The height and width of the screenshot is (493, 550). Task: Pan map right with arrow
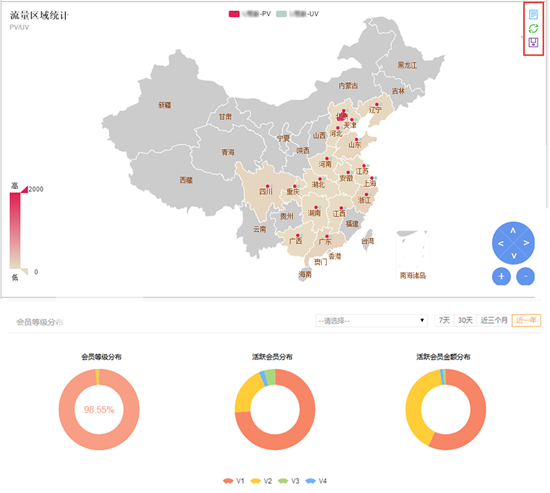(x=526, y=243)
